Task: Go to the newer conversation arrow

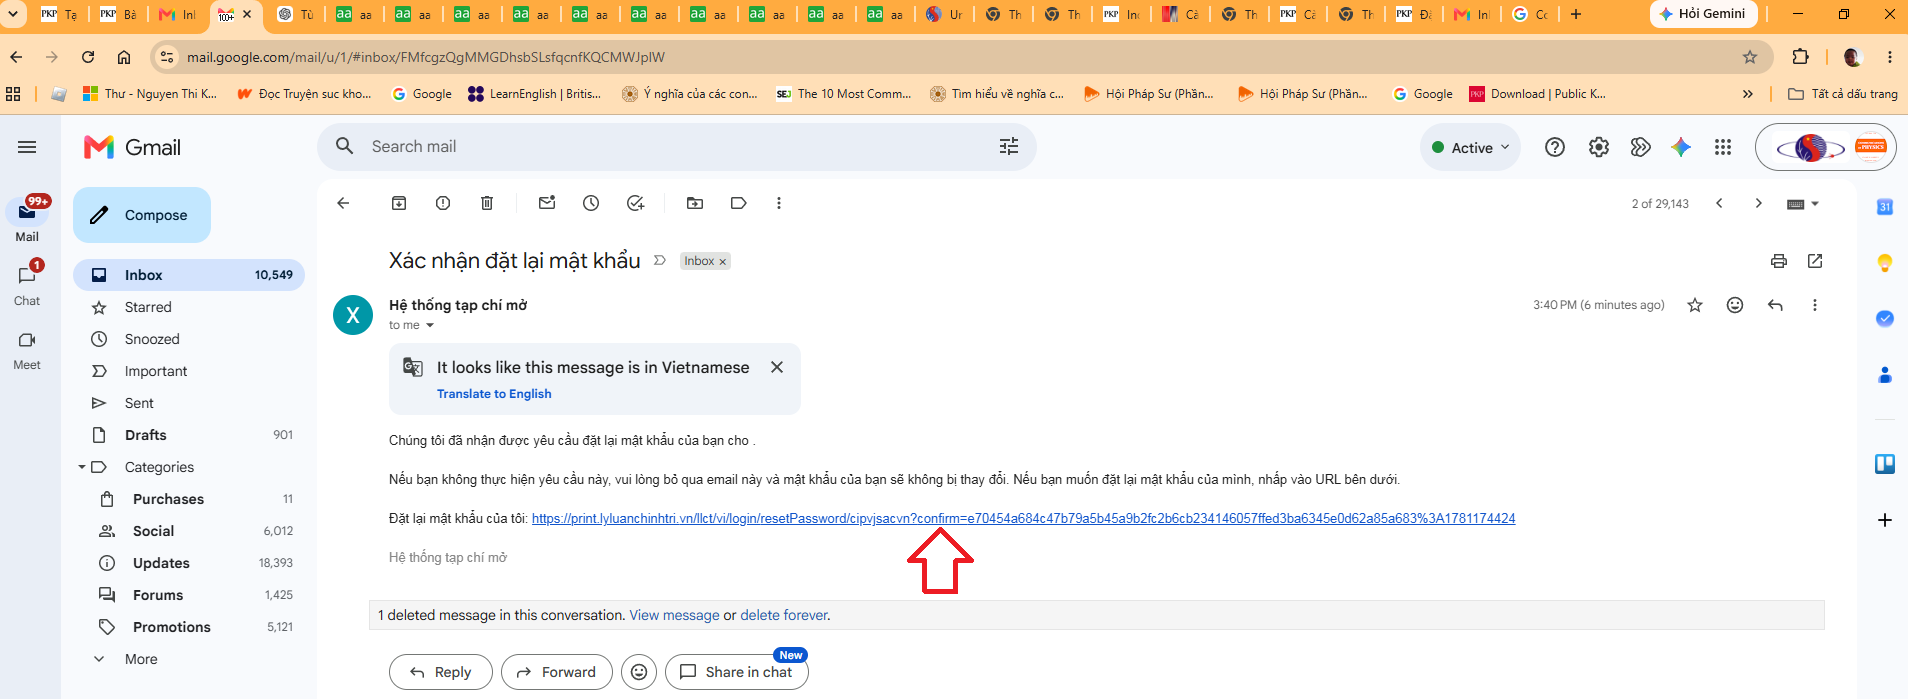Action: click(1719, 203)
